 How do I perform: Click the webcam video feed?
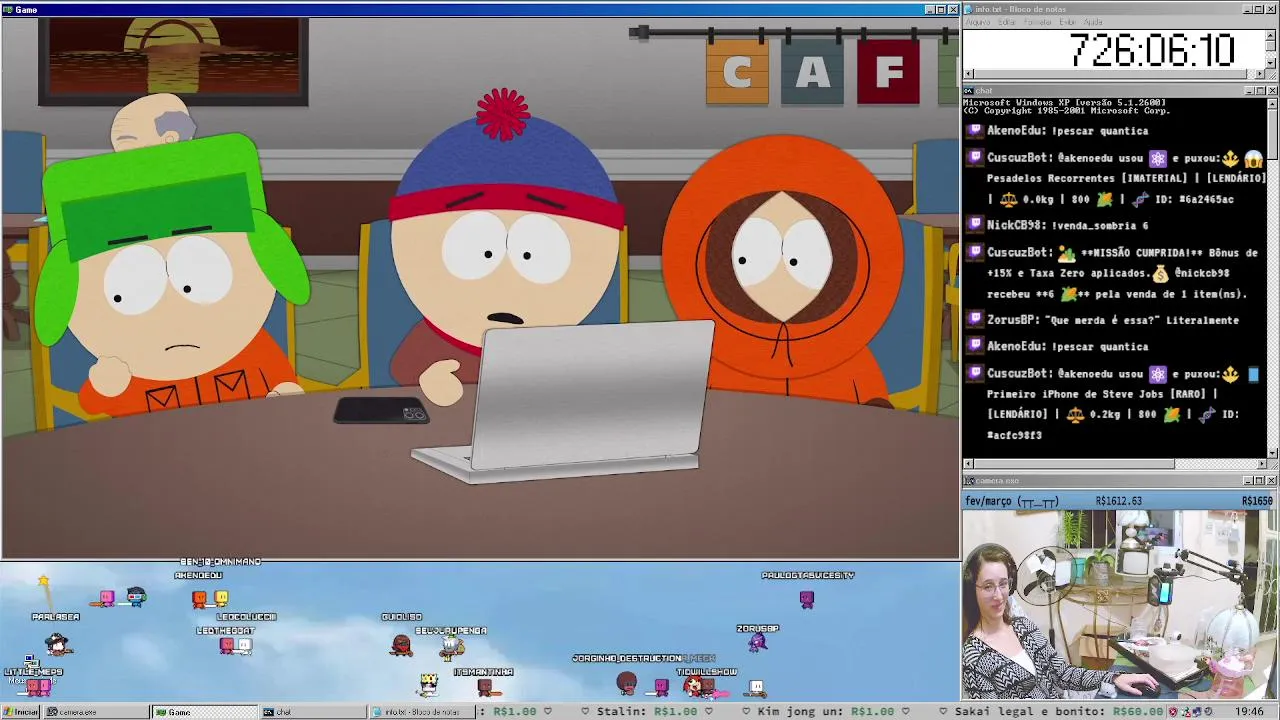pos(1118,605)
